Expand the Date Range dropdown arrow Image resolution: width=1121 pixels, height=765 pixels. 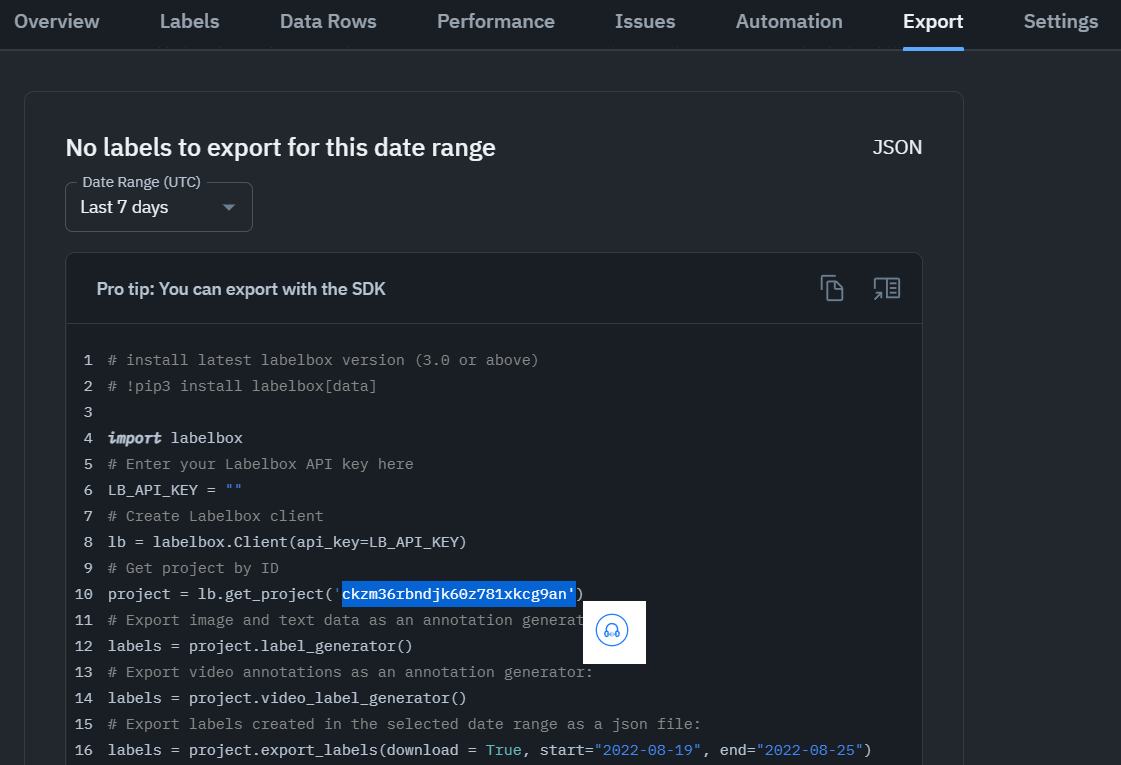[229, 207]
